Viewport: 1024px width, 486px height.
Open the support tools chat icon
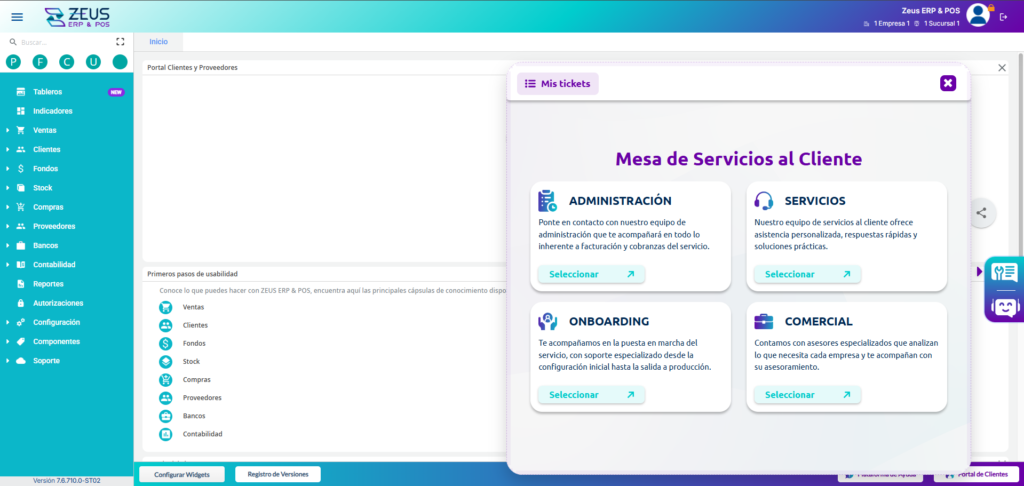1004,273
